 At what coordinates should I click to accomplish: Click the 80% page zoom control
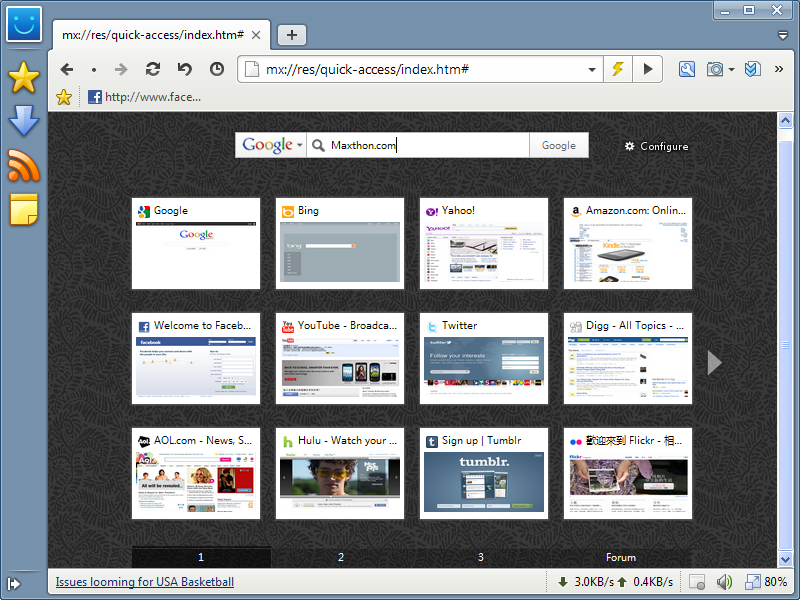click(767, 582)
